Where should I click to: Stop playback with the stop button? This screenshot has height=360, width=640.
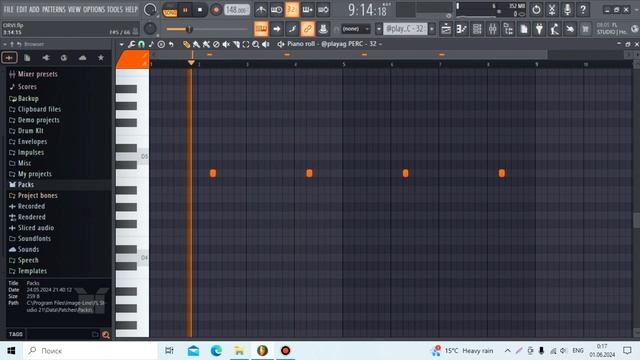(x=200, y=10)
